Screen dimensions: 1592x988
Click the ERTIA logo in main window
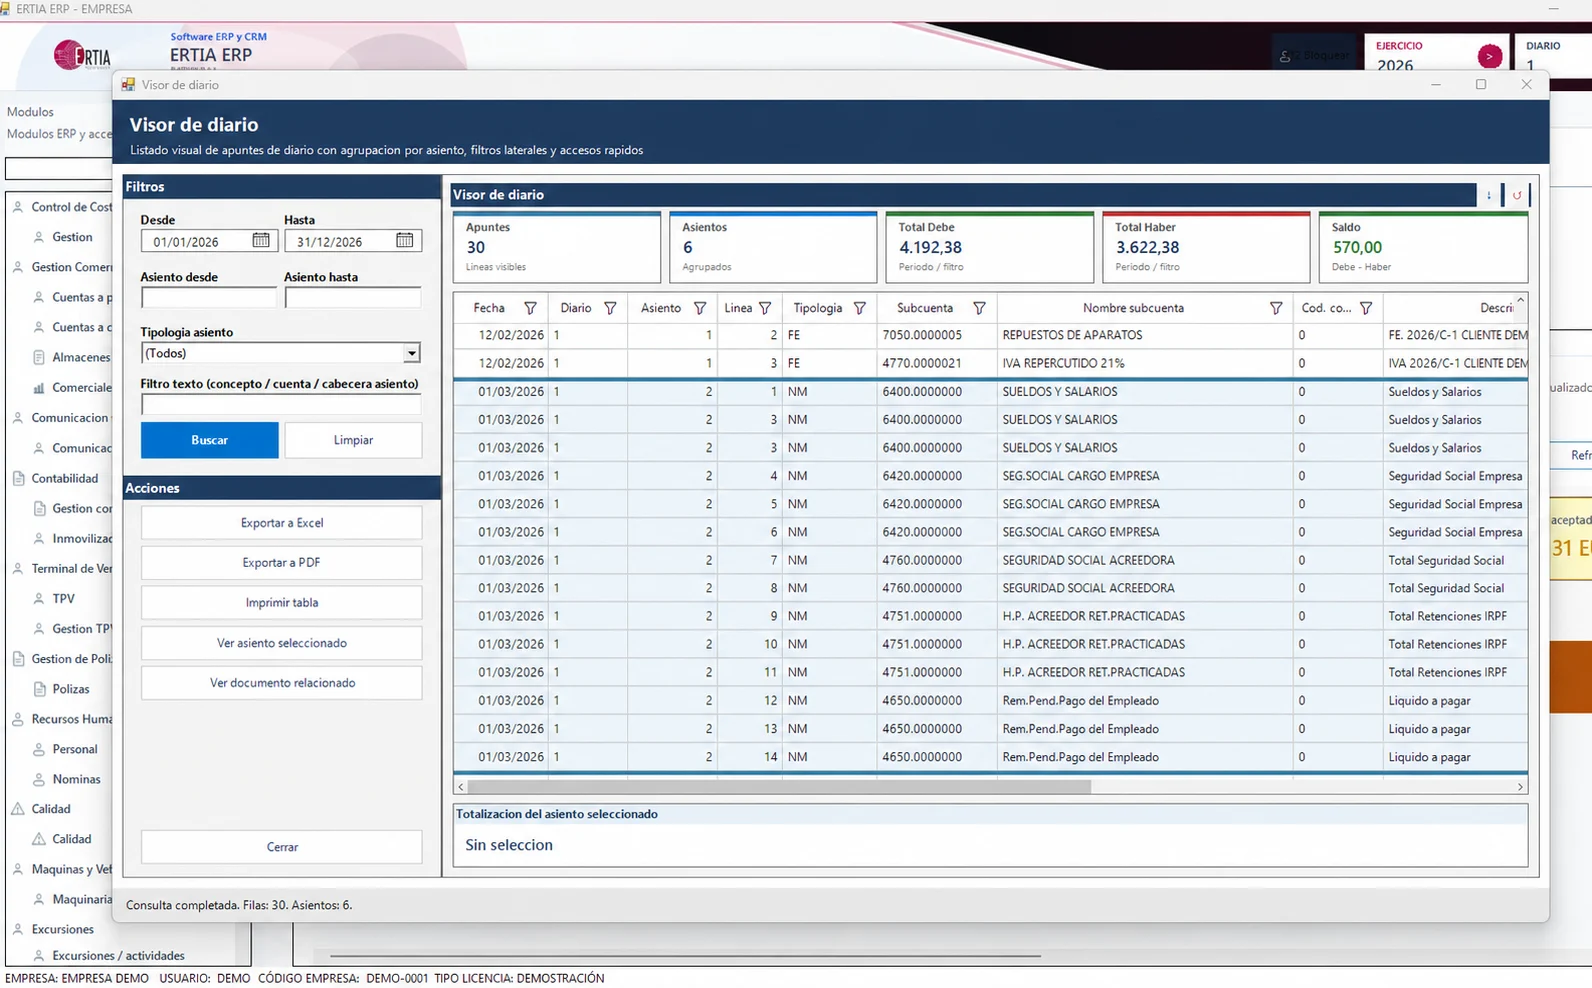click(82, 55)
